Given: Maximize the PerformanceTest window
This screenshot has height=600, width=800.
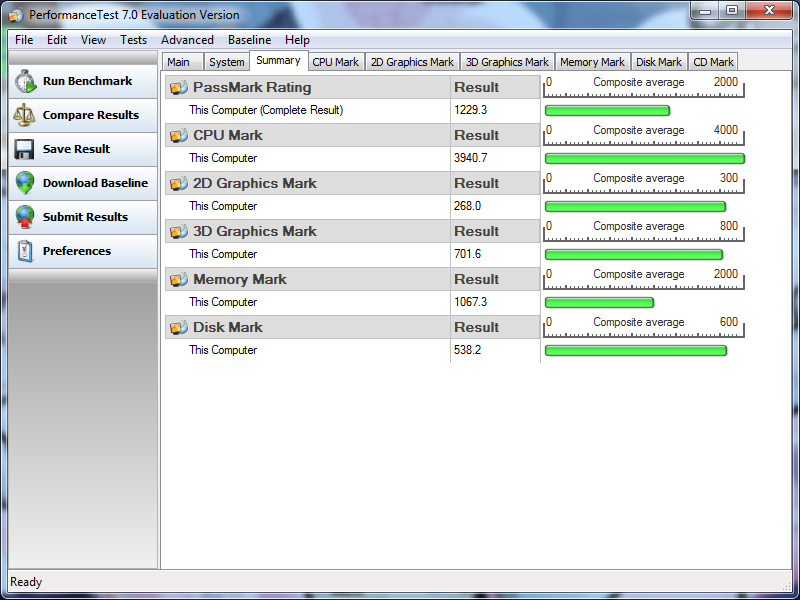Looking at the screenshot, I should [x=732, y=11].
